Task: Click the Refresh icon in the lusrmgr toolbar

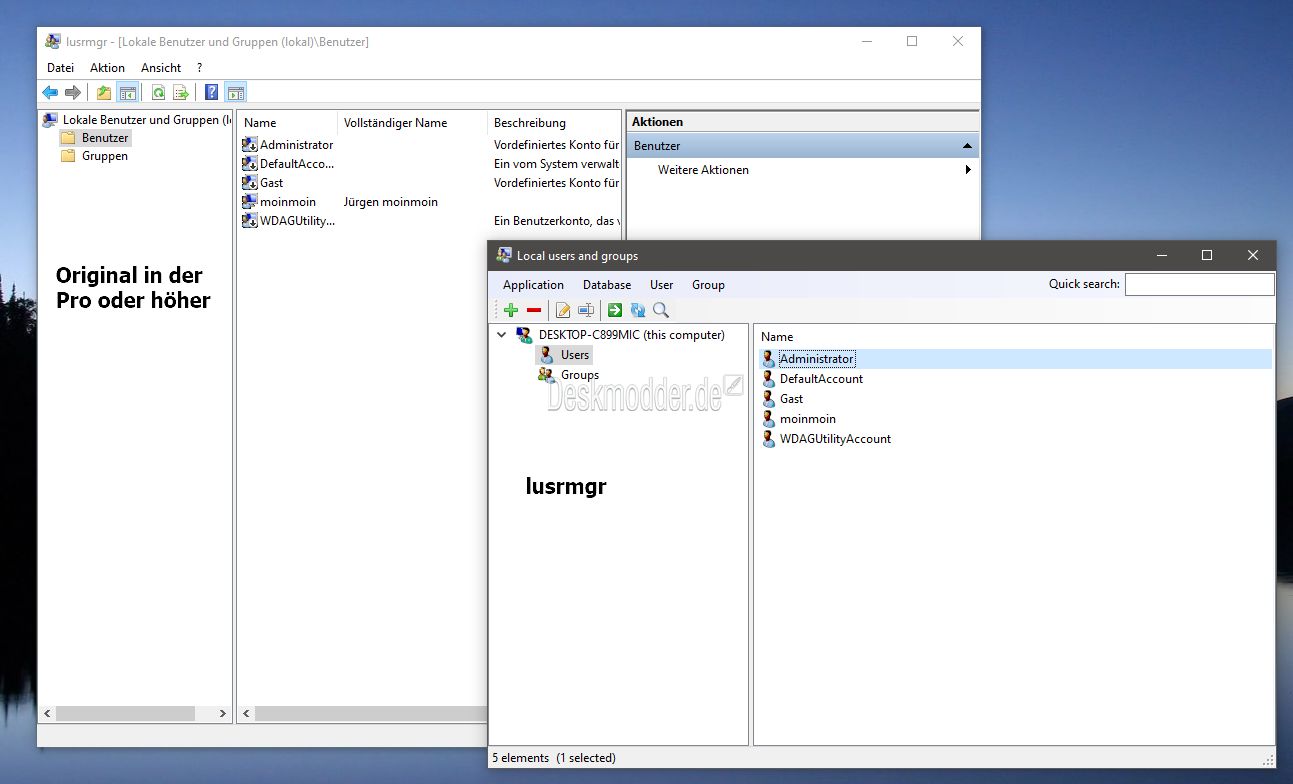Action: pos(158,93)
